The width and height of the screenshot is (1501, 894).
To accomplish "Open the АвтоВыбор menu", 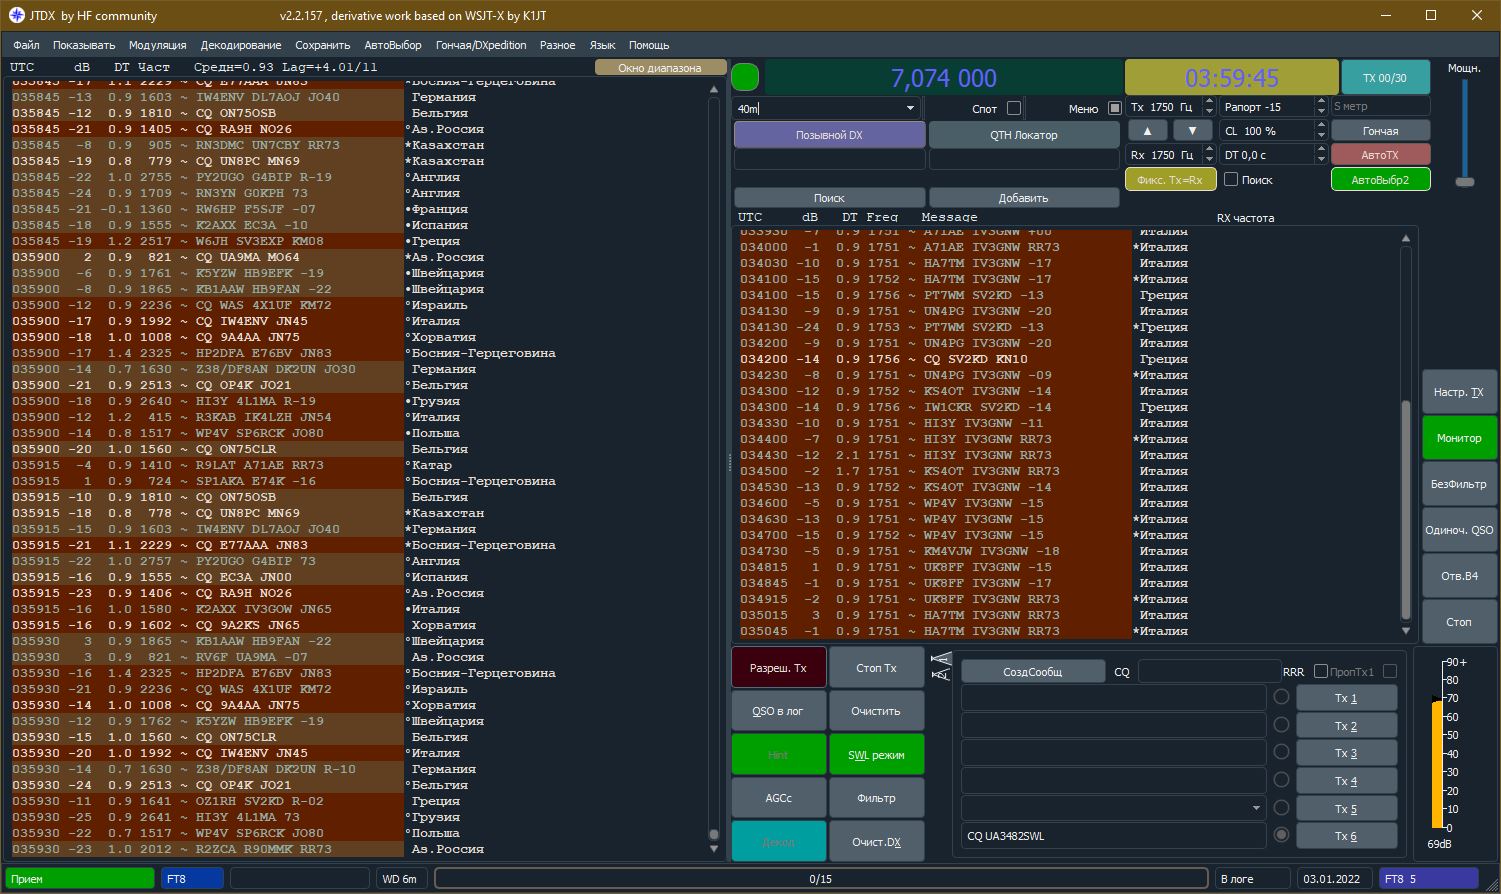I will (393, 45).
